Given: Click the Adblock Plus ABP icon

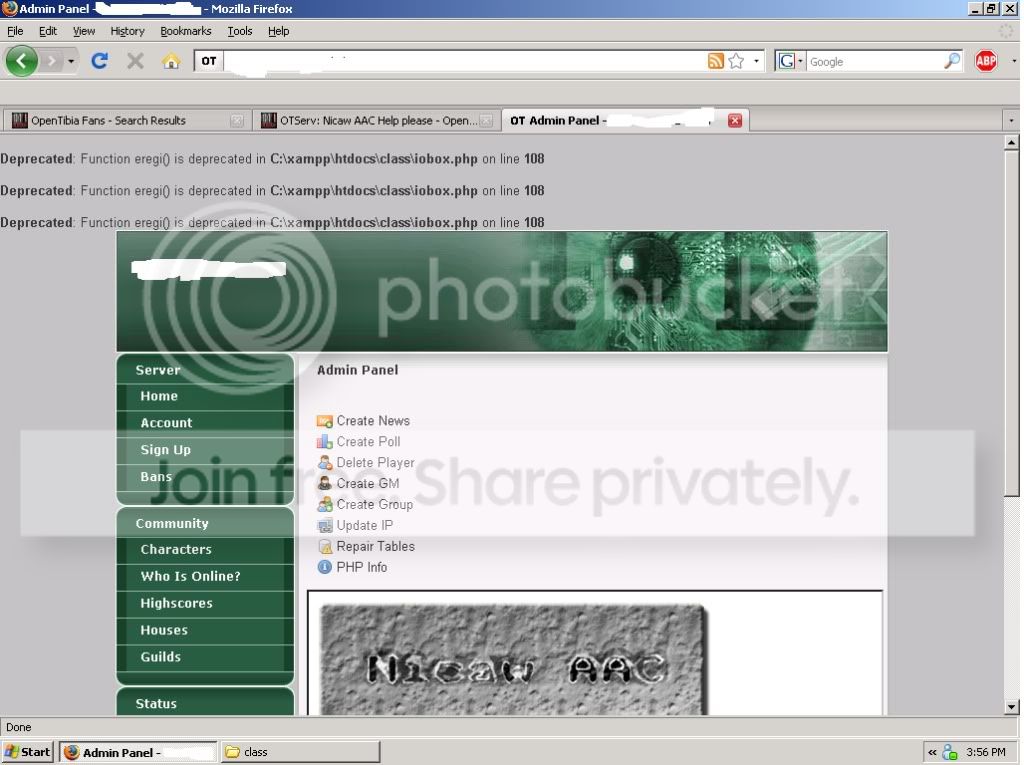Looking at the screenshot, I should point(985,61).
